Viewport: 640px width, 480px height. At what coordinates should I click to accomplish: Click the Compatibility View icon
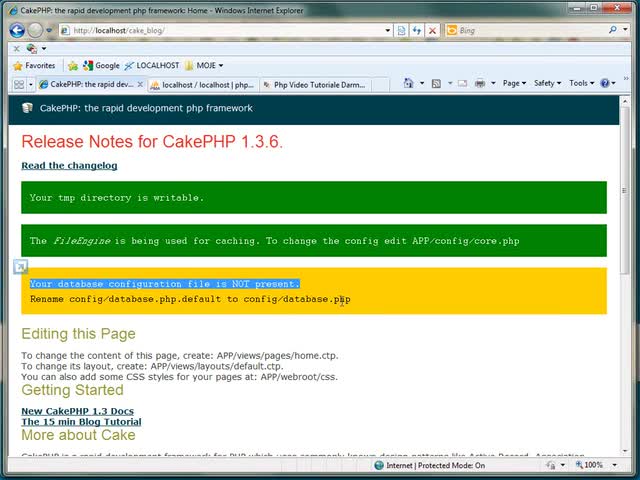[x=402, y=30]
